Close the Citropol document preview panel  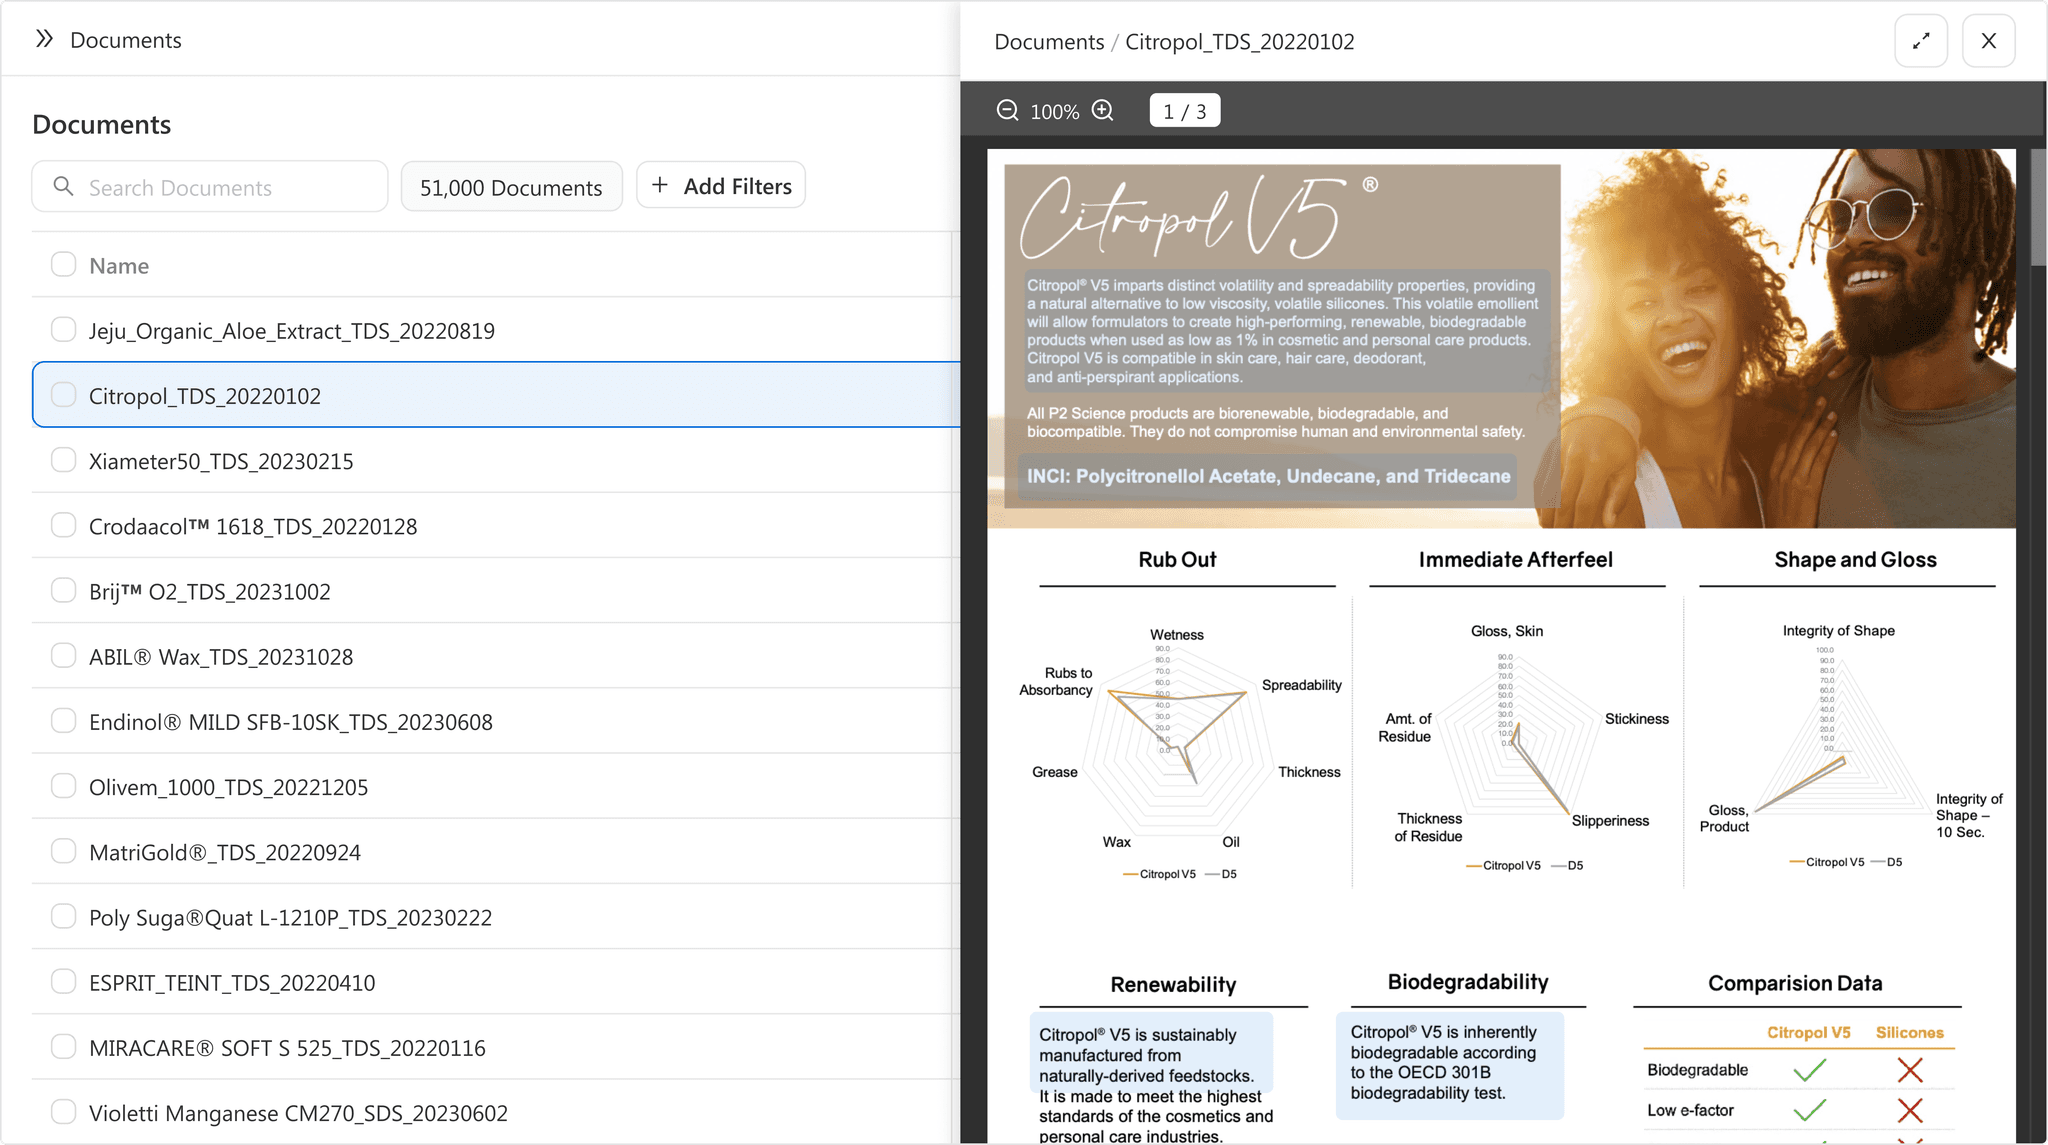pos(1988,41)
